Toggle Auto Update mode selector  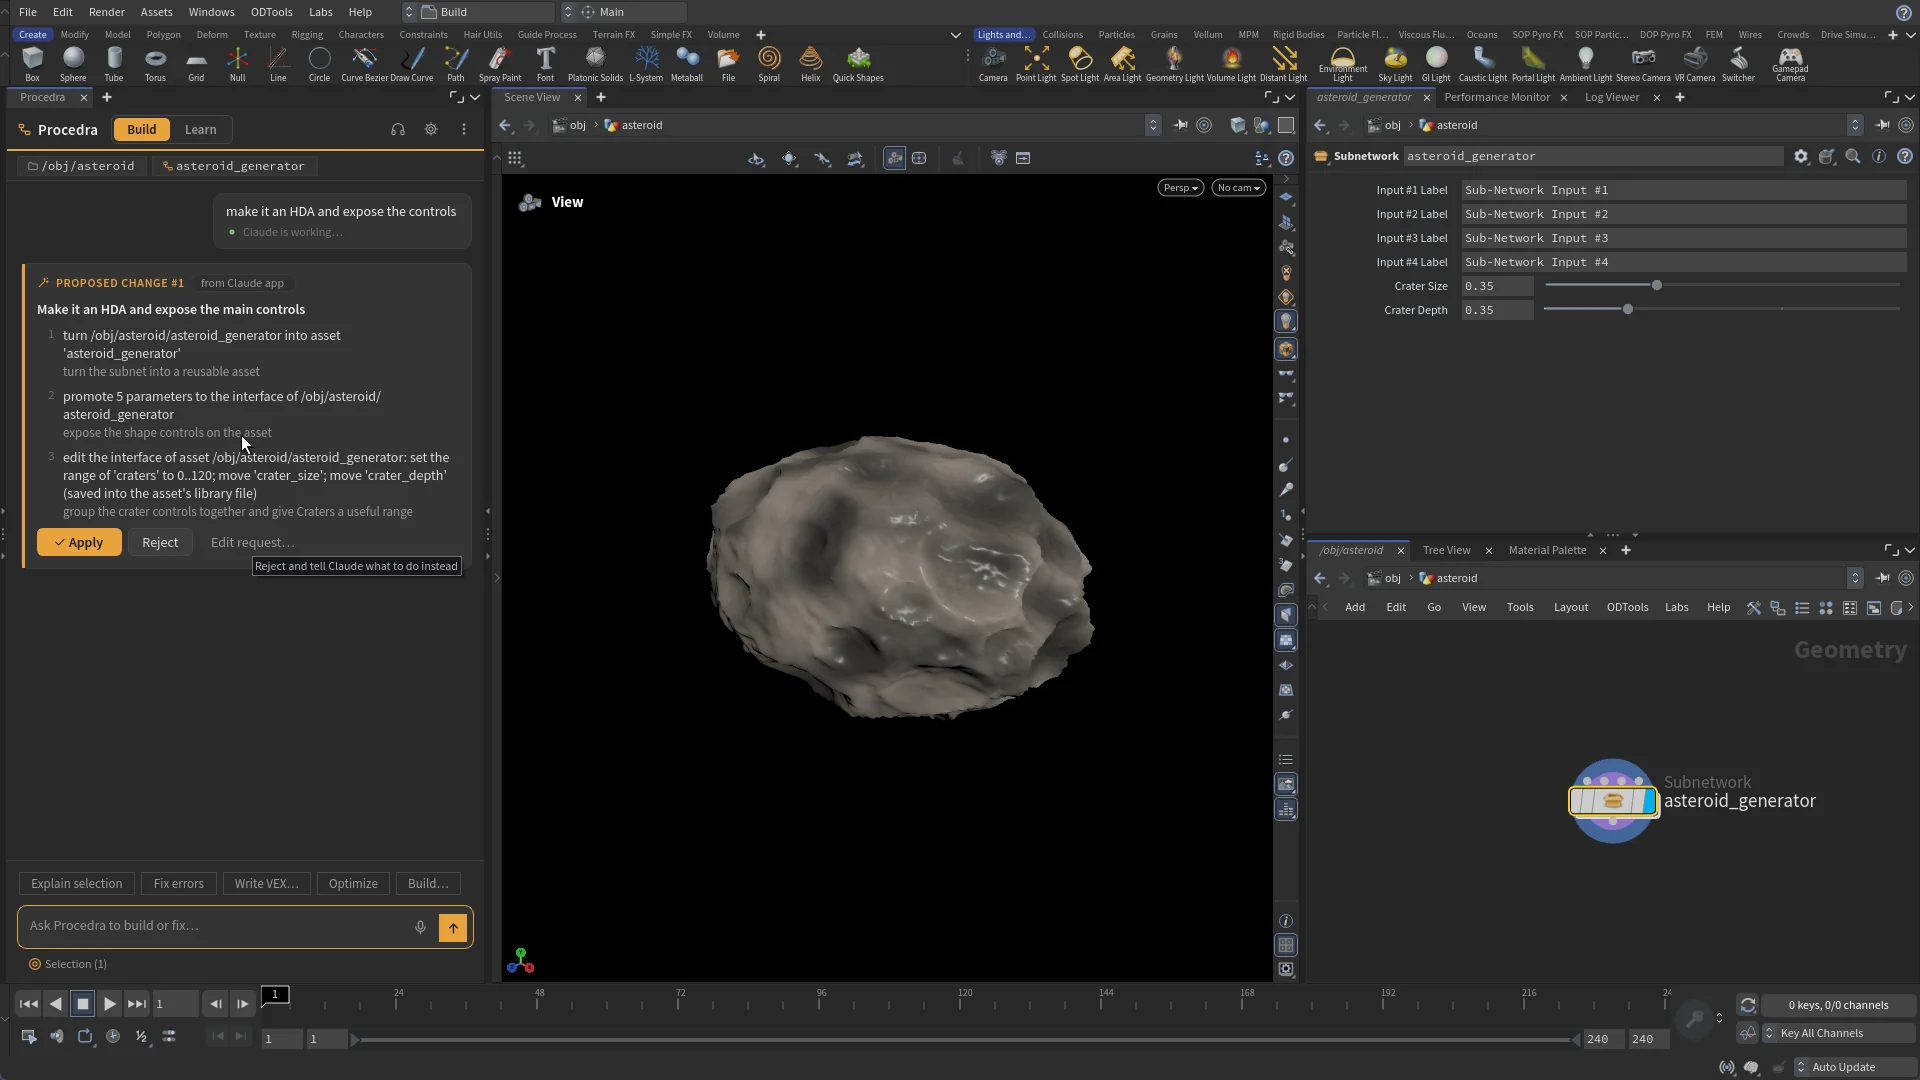1855,1067
